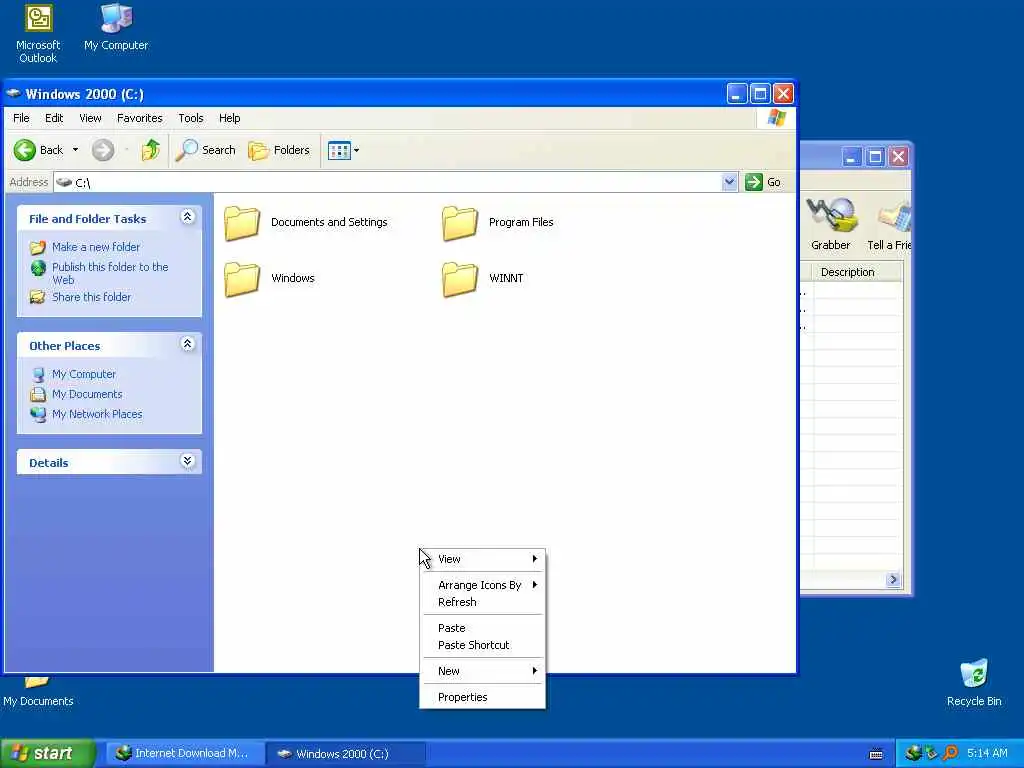Collapse the Other Places panel
The image size is (1024, 768).
tap(187, 344)
